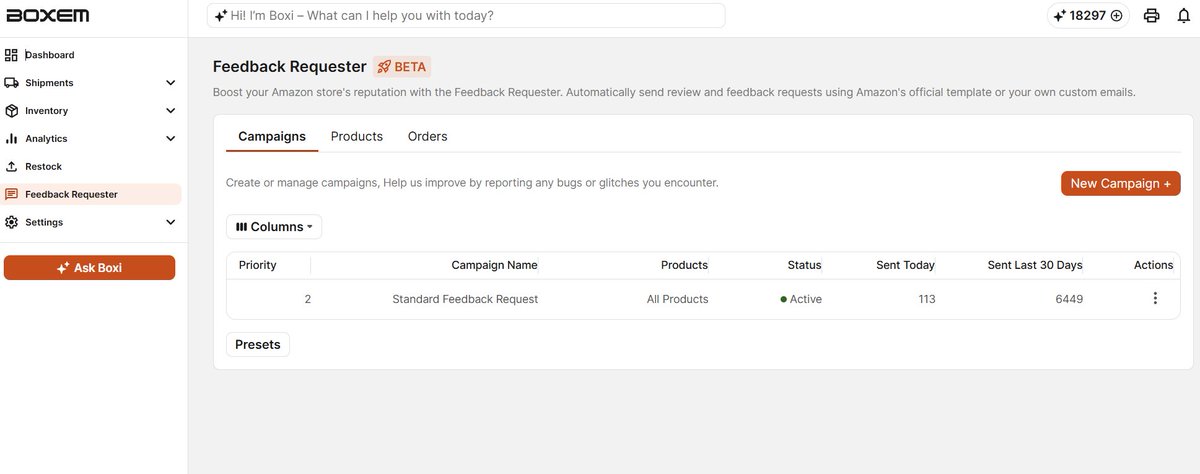Screen dimensions: 1200x474
Task: Open notifications with the bell icon
Action: pyautogui.click(x=1184, y=16)
